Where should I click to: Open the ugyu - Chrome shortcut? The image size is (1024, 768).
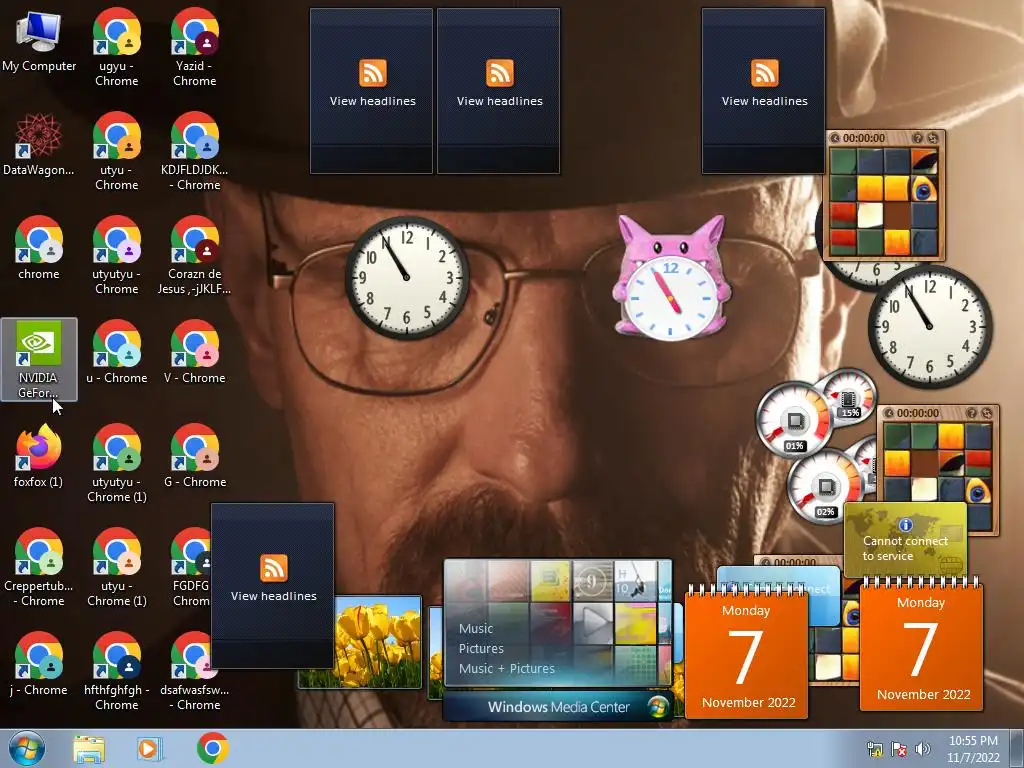tap(116, 48)
